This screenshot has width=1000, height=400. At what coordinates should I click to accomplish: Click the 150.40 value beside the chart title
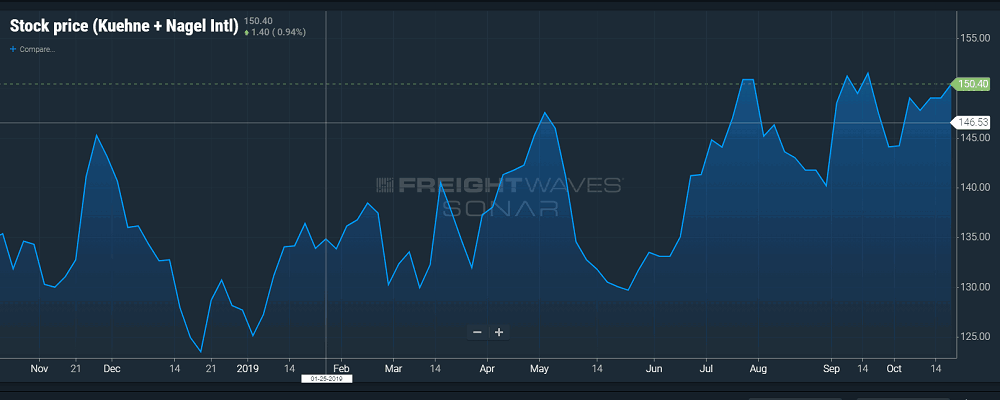pos(258,21)
